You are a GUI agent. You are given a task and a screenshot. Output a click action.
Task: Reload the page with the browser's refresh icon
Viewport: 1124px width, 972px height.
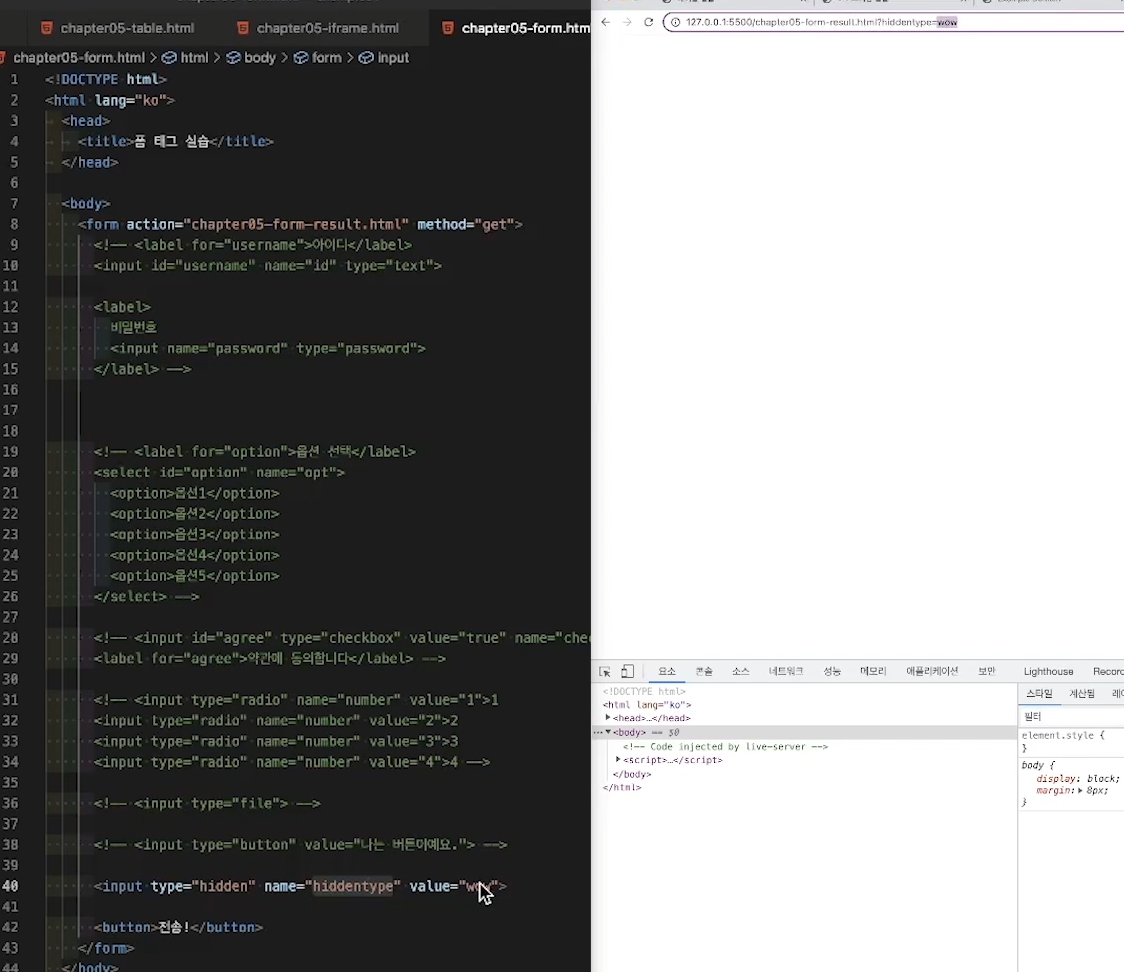click(649, 22)
